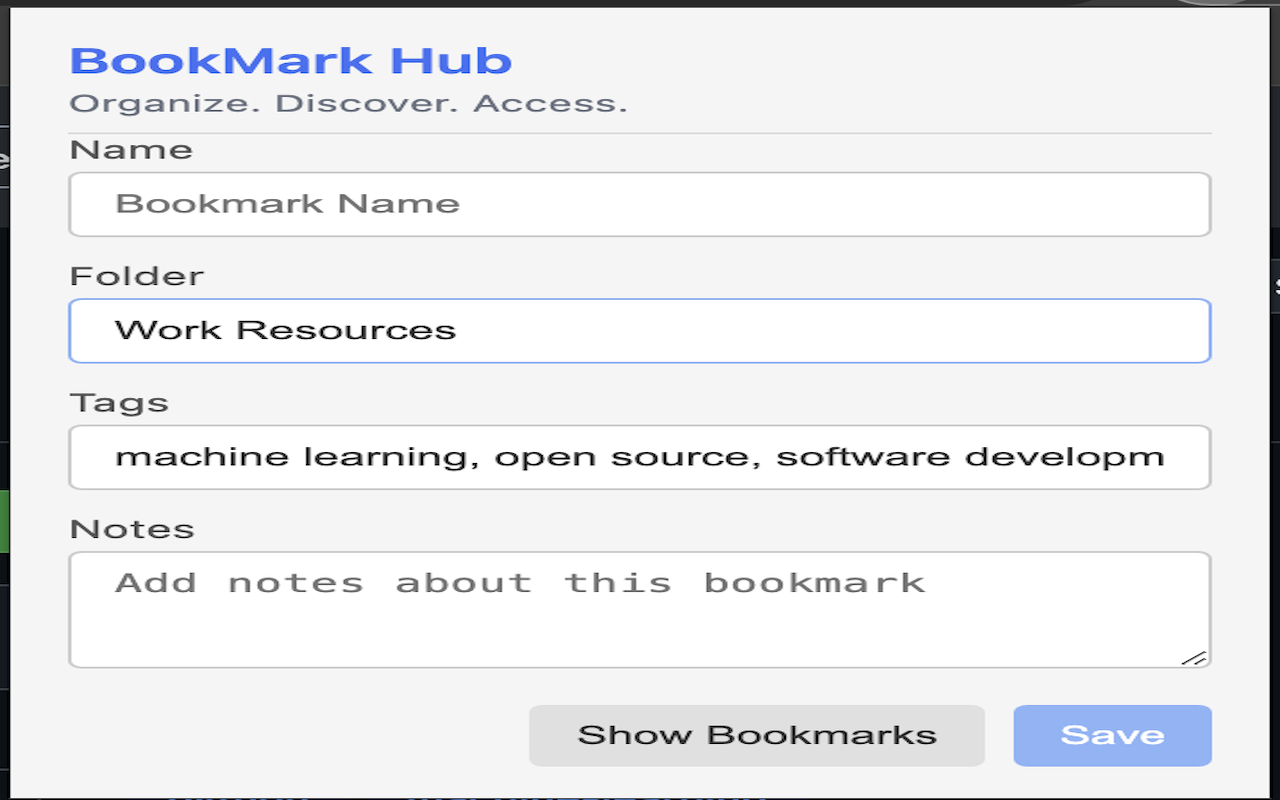
Task: Click the Notes label
Action: tap(131, 528)
